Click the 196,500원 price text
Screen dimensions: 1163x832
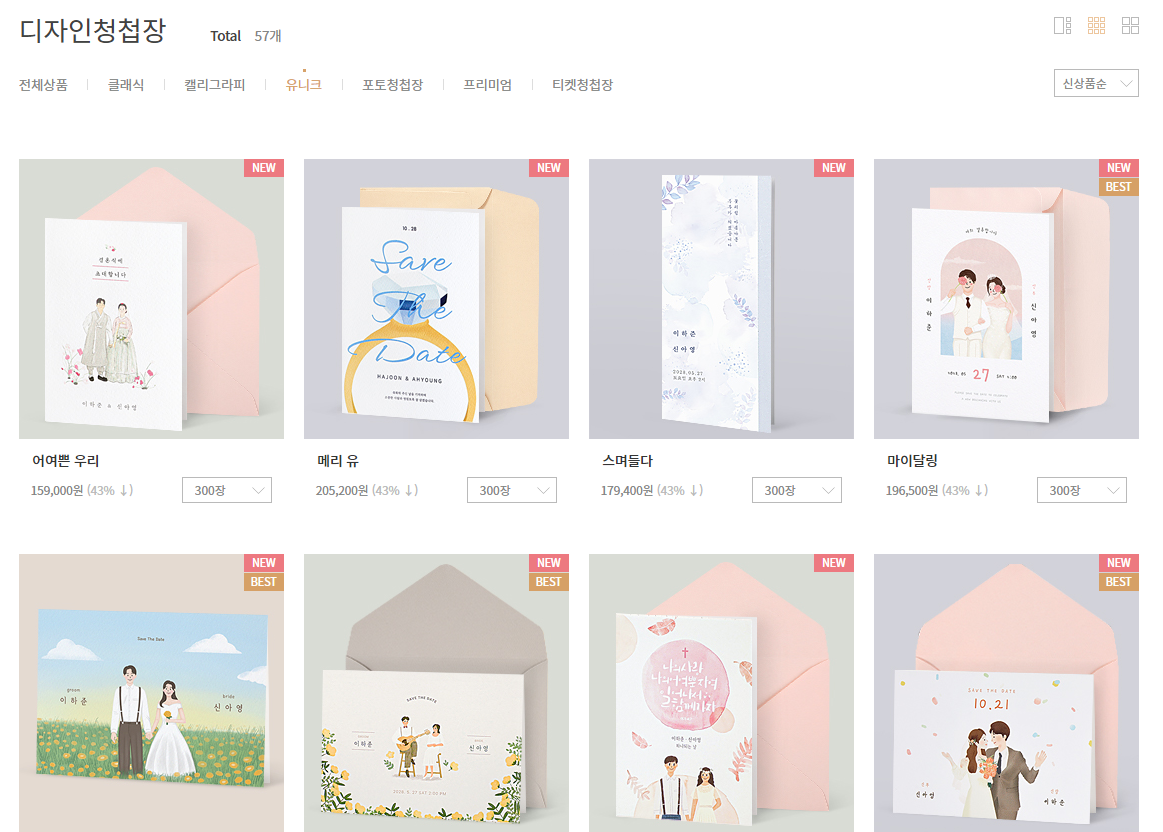912,490
